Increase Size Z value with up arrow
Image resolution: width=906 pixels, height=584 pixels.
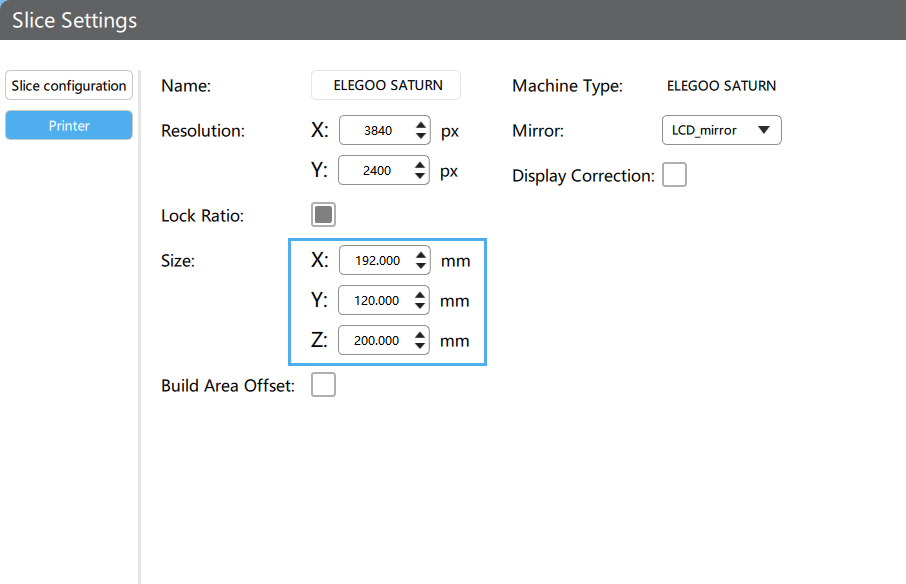point(420,335)
